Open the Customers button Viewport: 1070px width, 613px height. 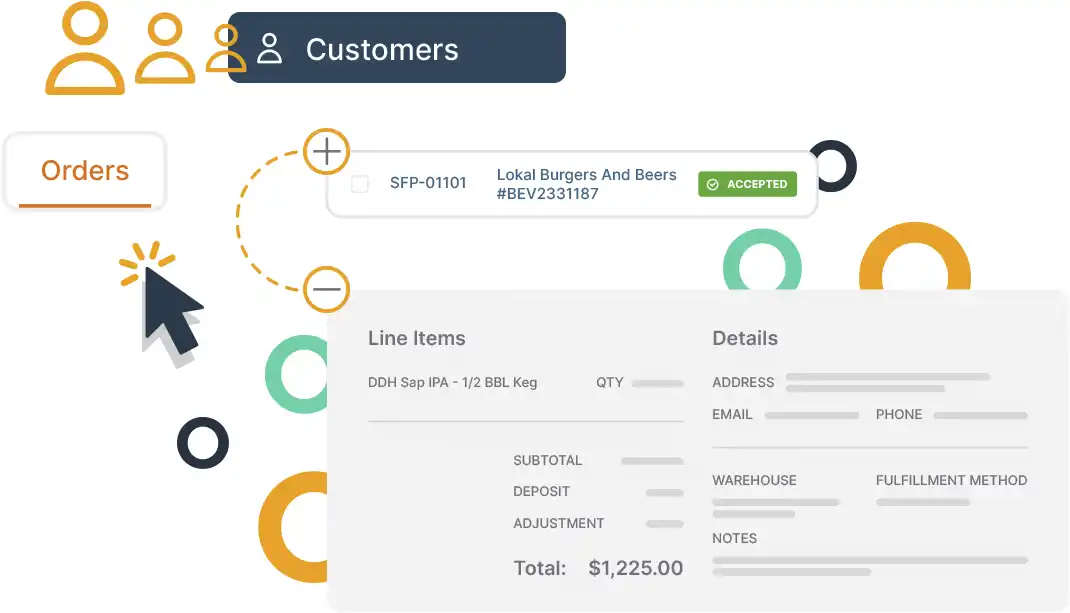[x=396, y=48]
